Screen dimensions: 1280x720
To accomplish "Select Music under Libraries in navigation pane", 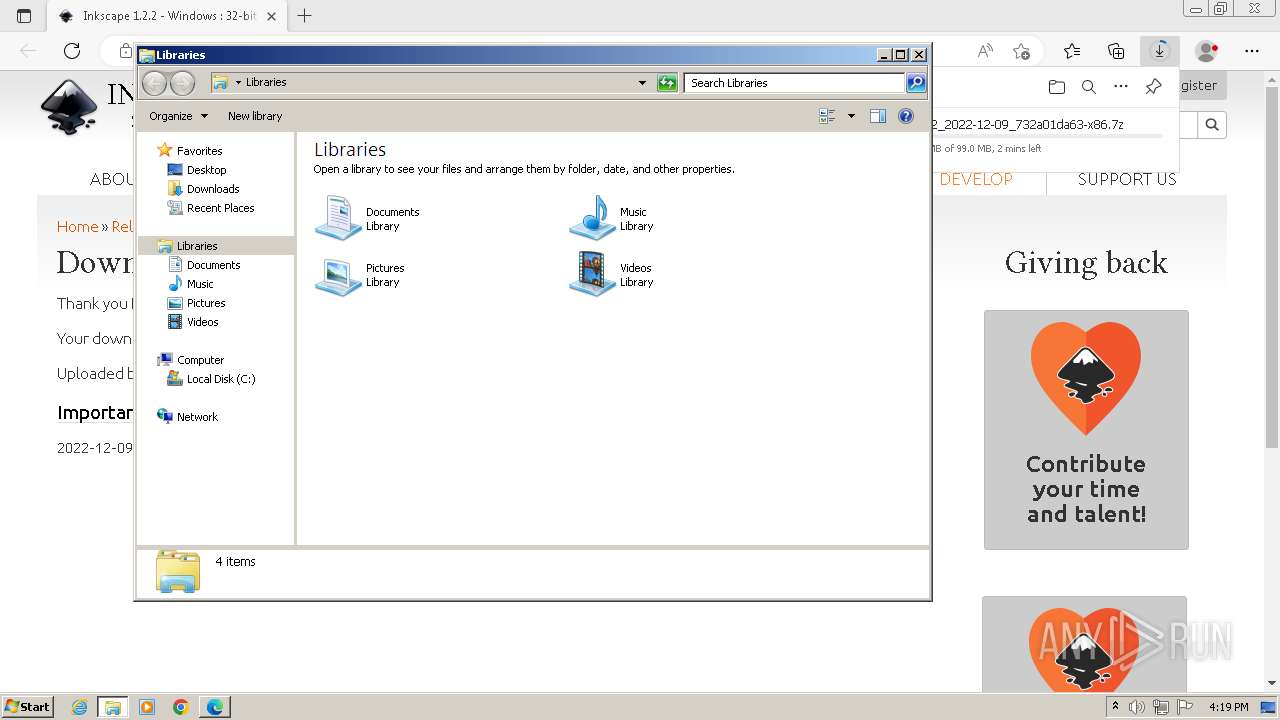I will (200, 284).
